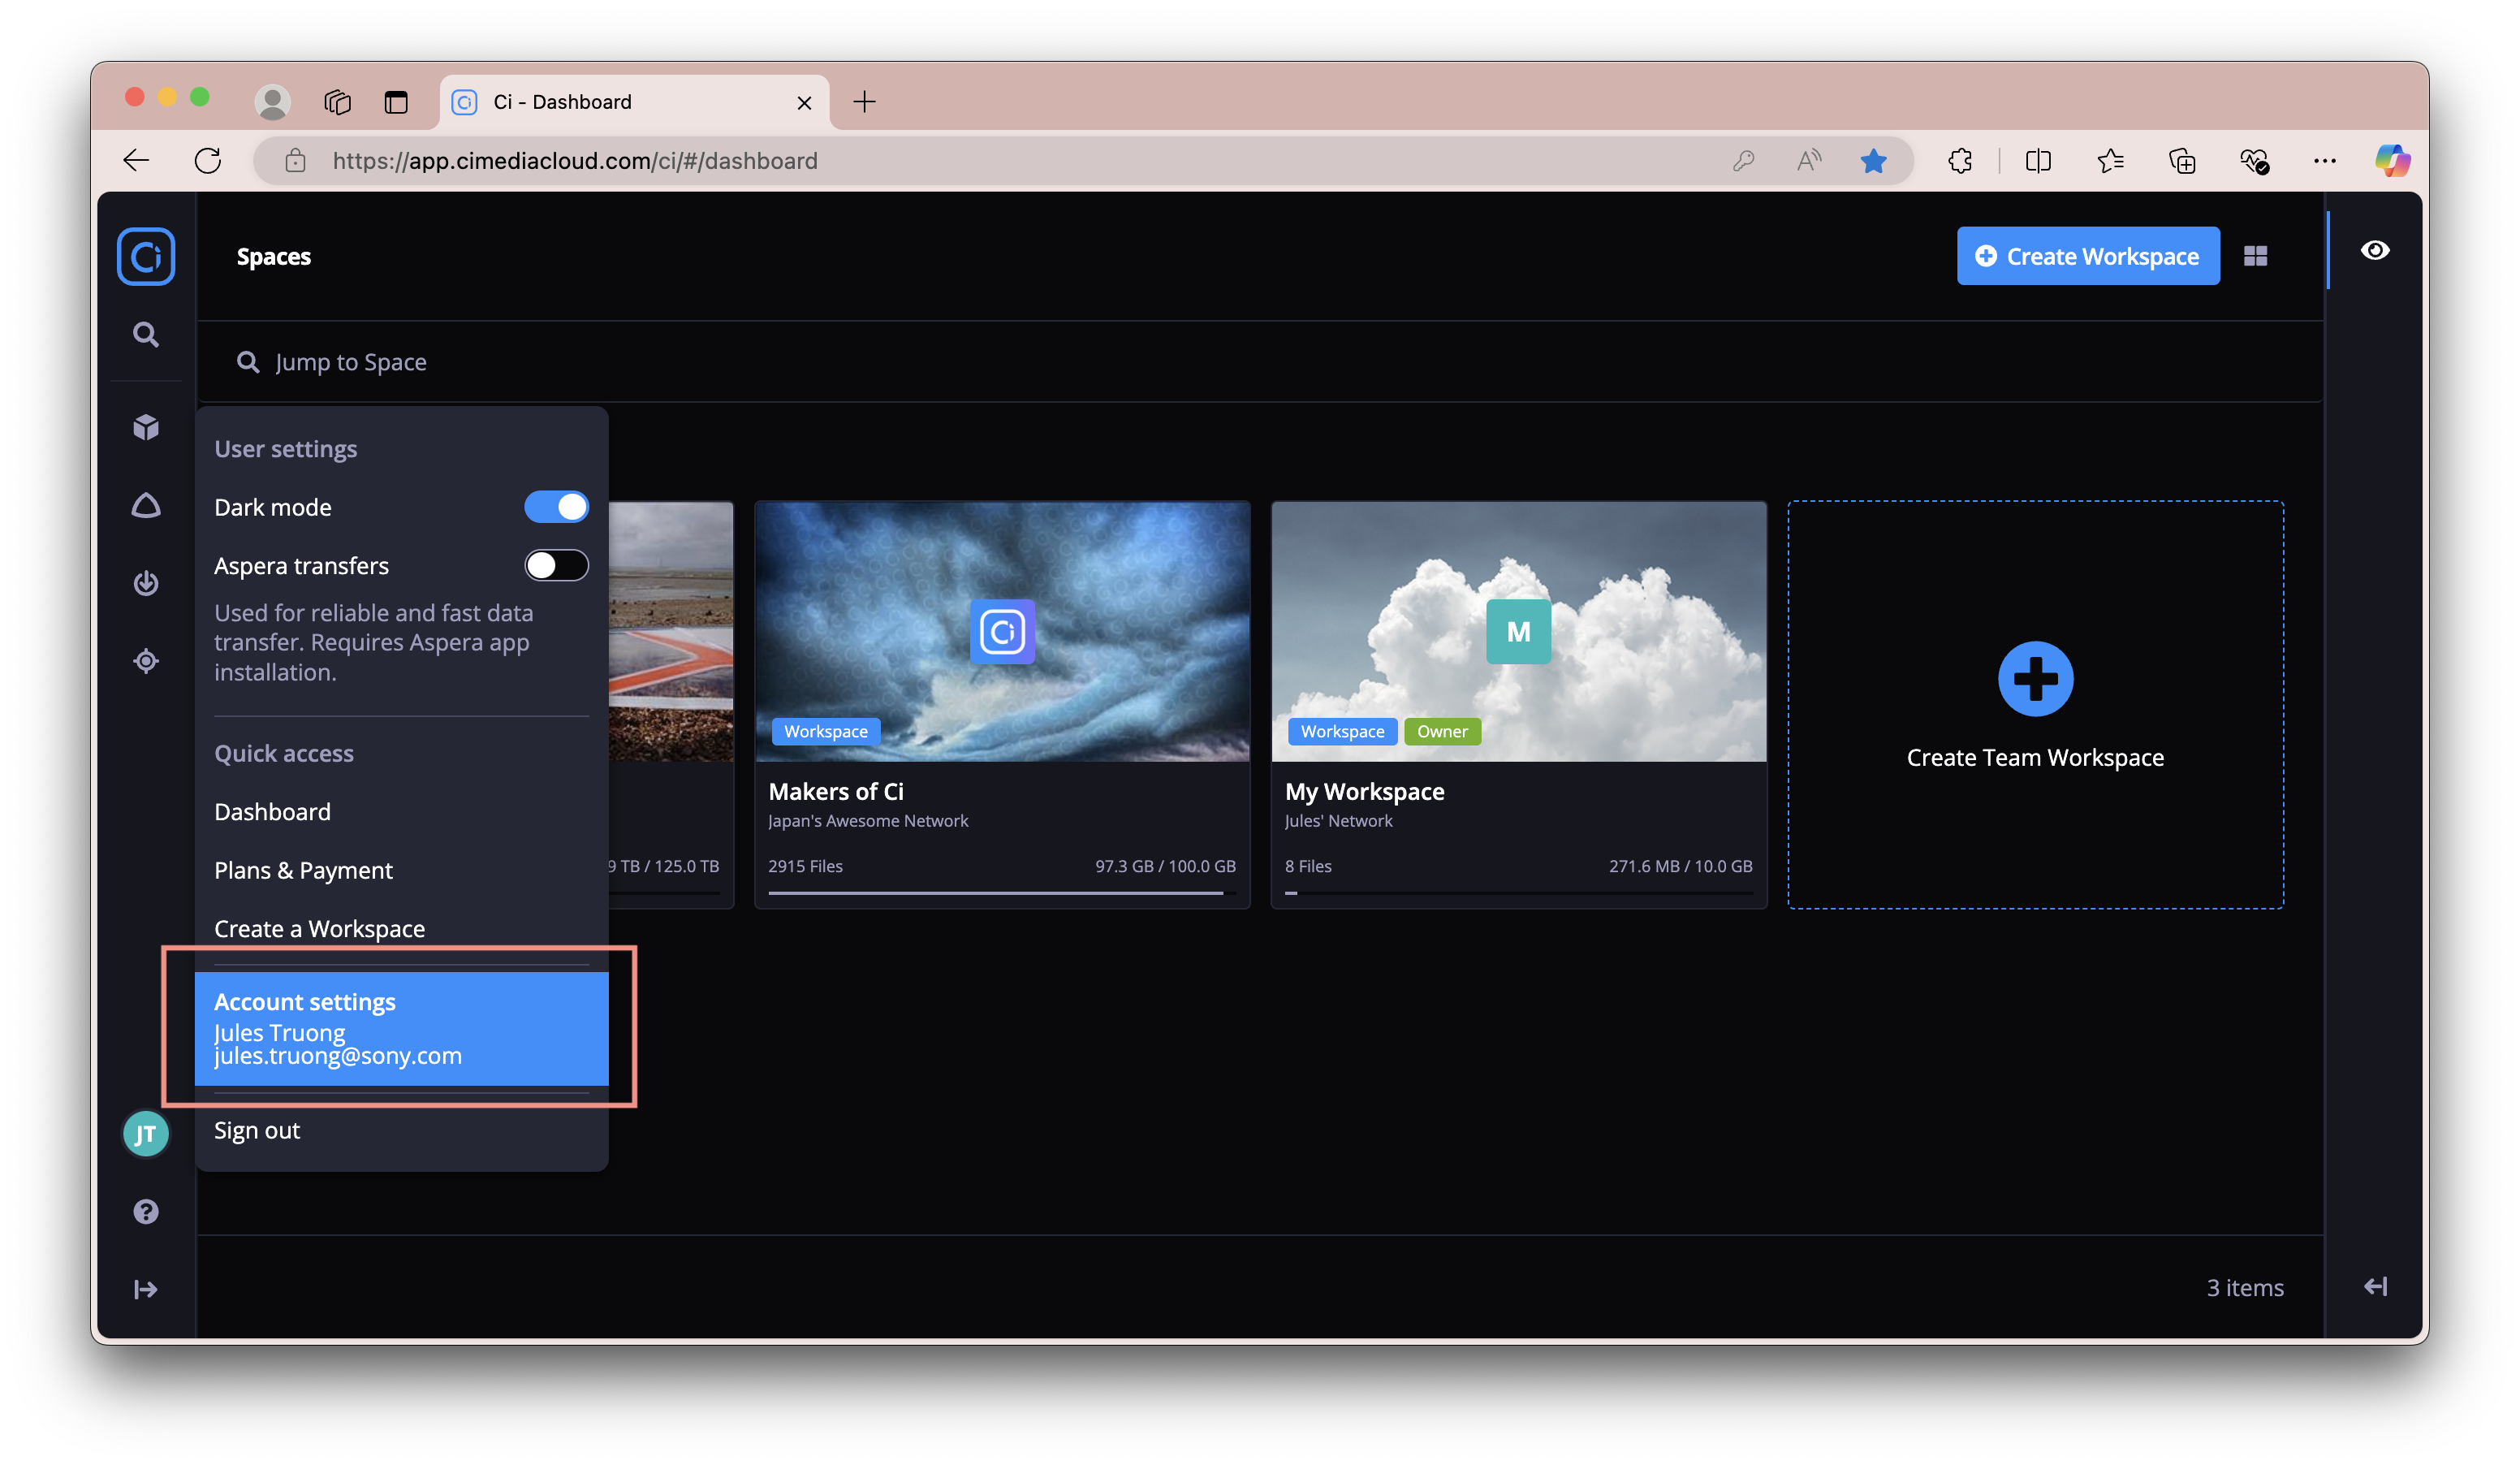
Task: Toggle the eye preview panel icon
Action: (2376, 250)
